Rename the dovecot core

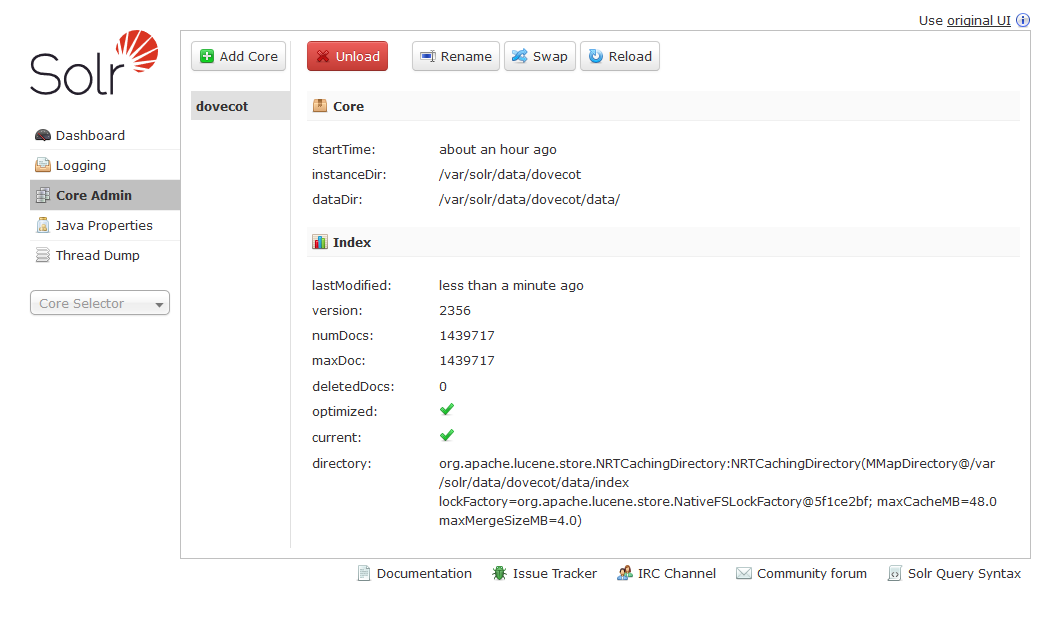[x=455, y=57]
